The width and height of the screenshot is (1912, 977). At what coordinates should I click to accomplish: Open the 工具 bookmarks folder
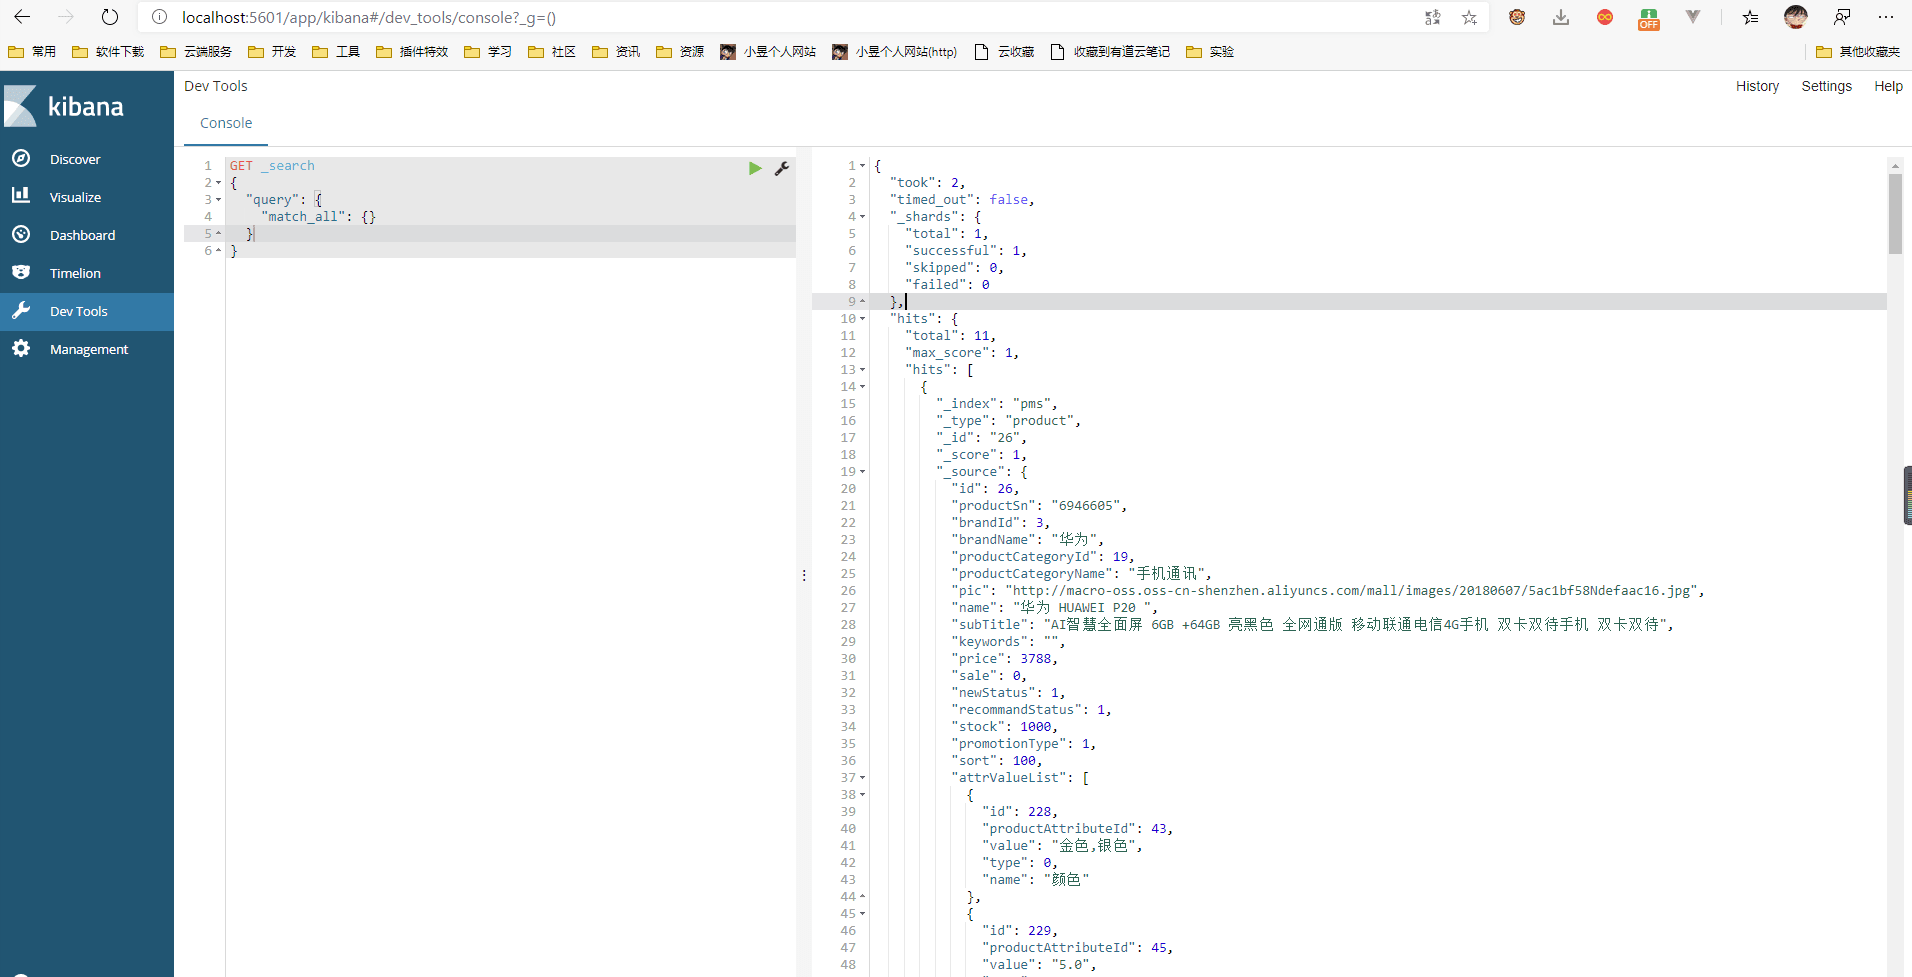point(336,52)
